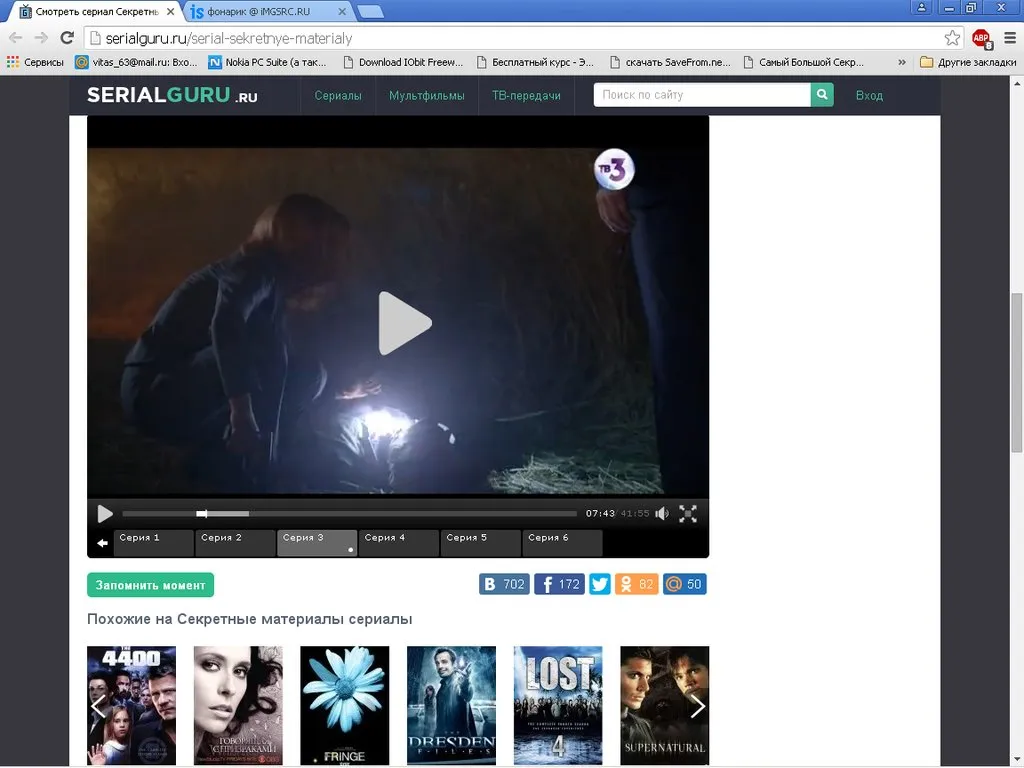Viewport: 1024px width, 768px height.
Task: Open the vitas_63@mail.ru bookmark
Action: point(136,62)
